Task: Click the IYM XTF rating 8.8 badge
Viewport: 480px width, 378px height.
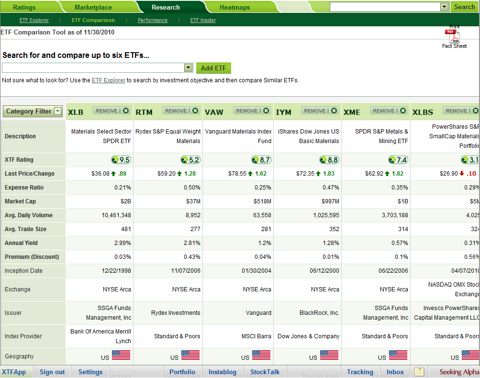Action: (x=329, y=160)
